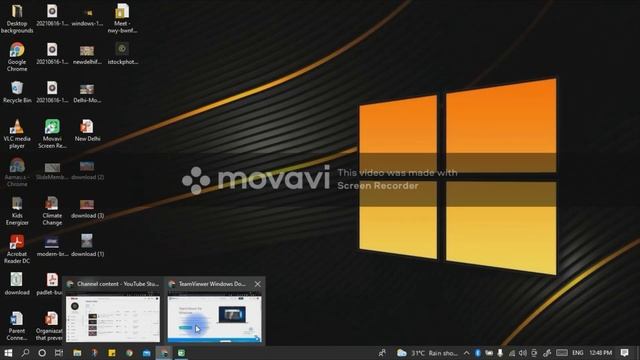Select the download (1) image file
The width and height of the screenshot is (640, 360).
(87, 245)
